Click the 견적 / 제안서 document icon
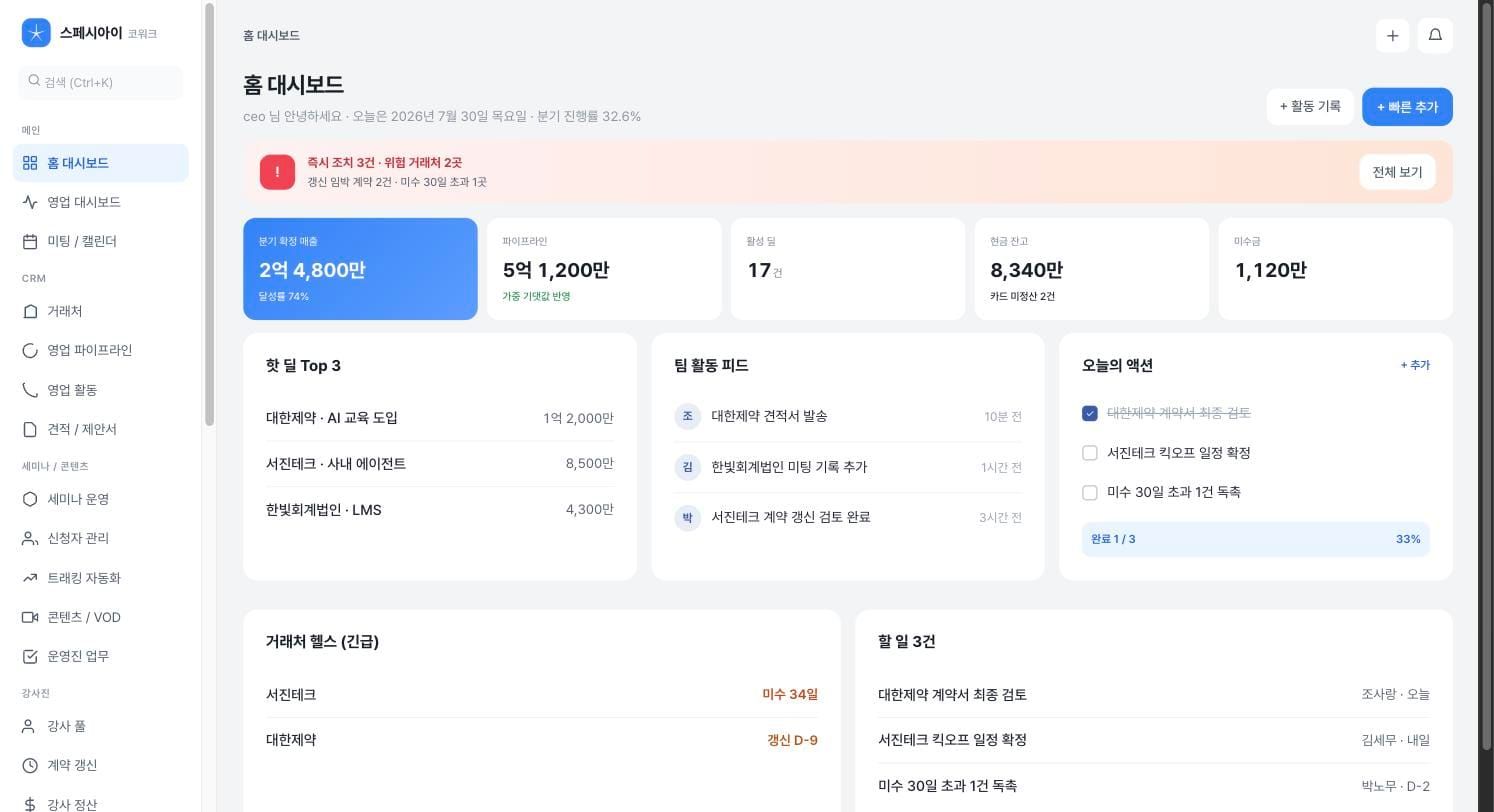Viewport: 1494px width, 812px height. 30,429
